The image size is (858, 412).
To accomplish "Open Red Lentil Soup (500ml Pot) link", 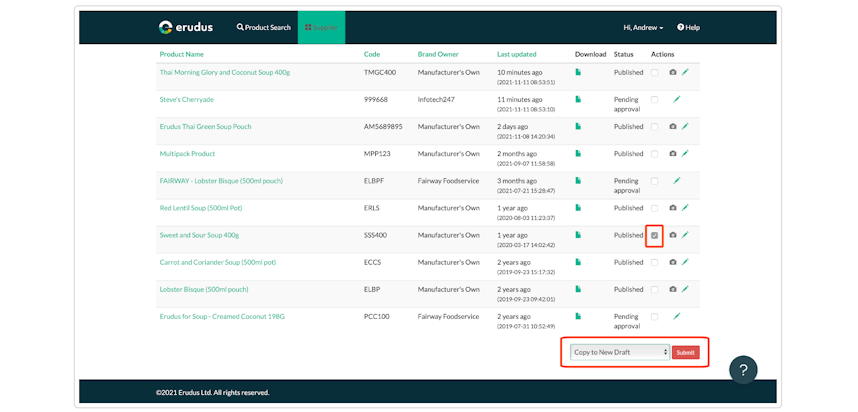I will 201,208.
